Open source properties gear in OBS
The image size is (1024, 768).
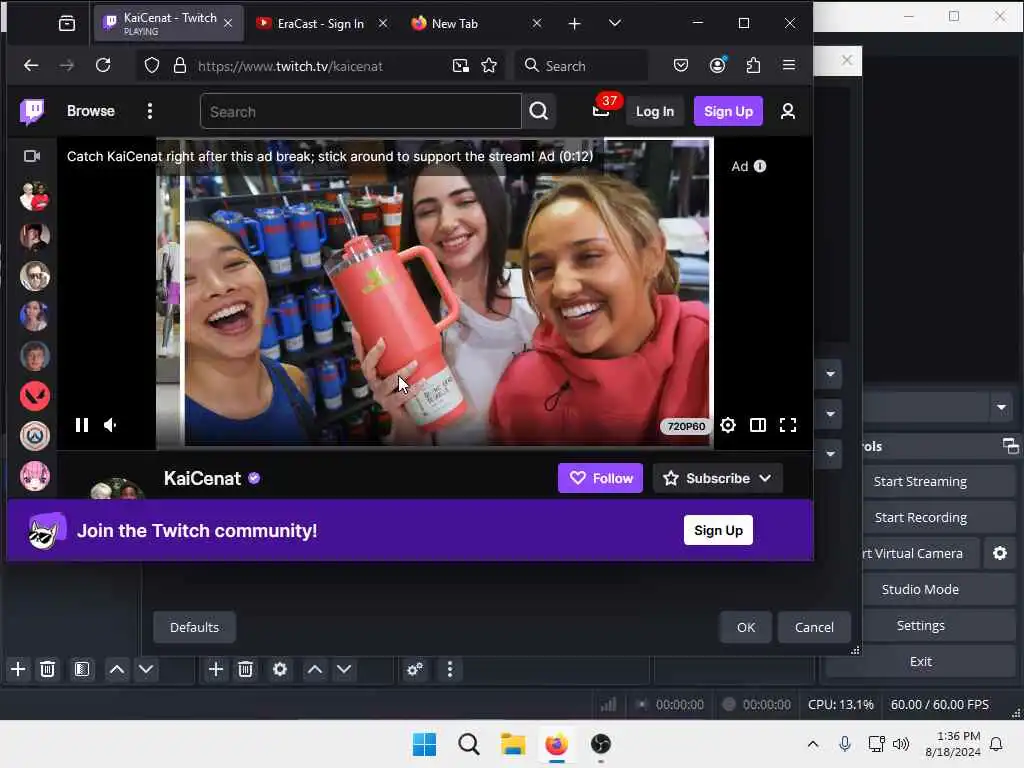(280, 669)
